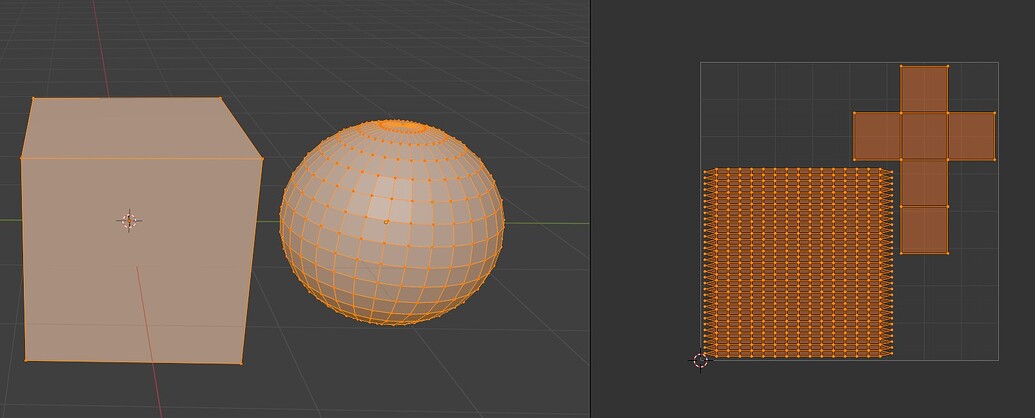The image size is (1035, 418).
Task: Click the 3D cursor on the cube
Action: tap(129, 221)
